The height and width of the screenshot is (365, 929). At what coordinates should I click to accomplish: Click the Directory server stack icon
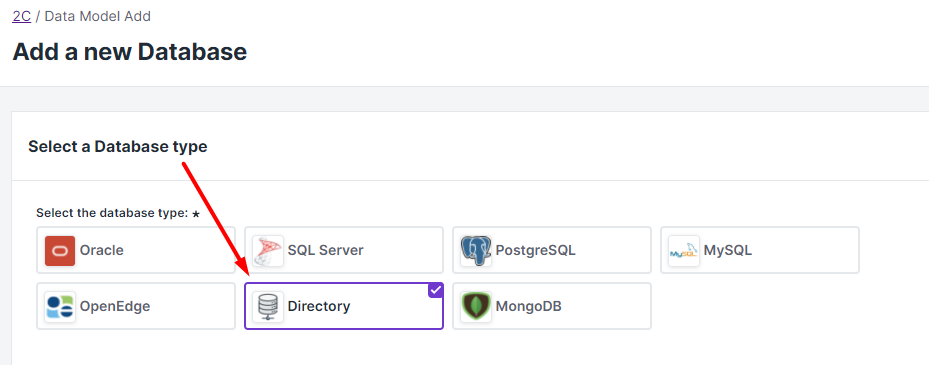click(x=268, y=307)
